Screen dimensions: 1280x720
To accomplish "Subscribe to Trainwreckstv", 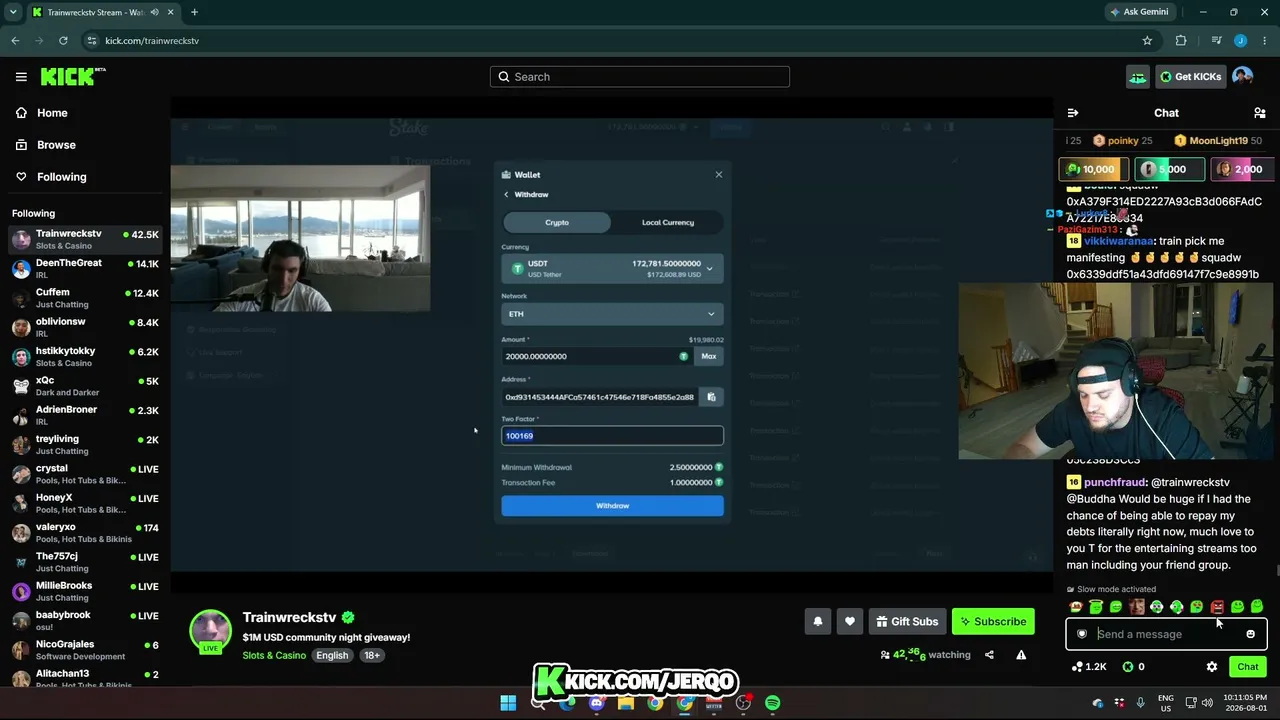I will click(993, 621).
